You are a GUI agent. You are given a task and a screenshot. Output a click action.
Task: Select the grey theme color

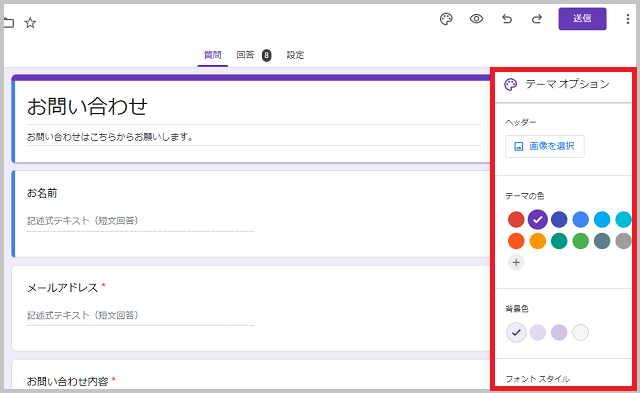point(623,241)
